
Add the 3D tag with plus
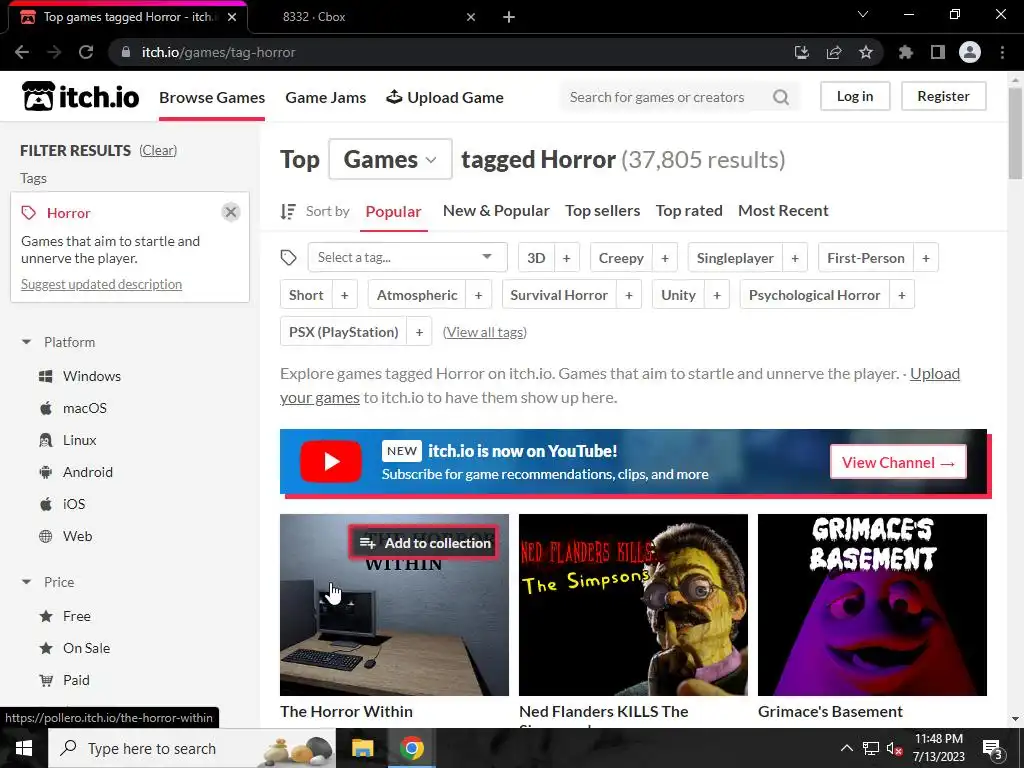[x=566, y=258]
